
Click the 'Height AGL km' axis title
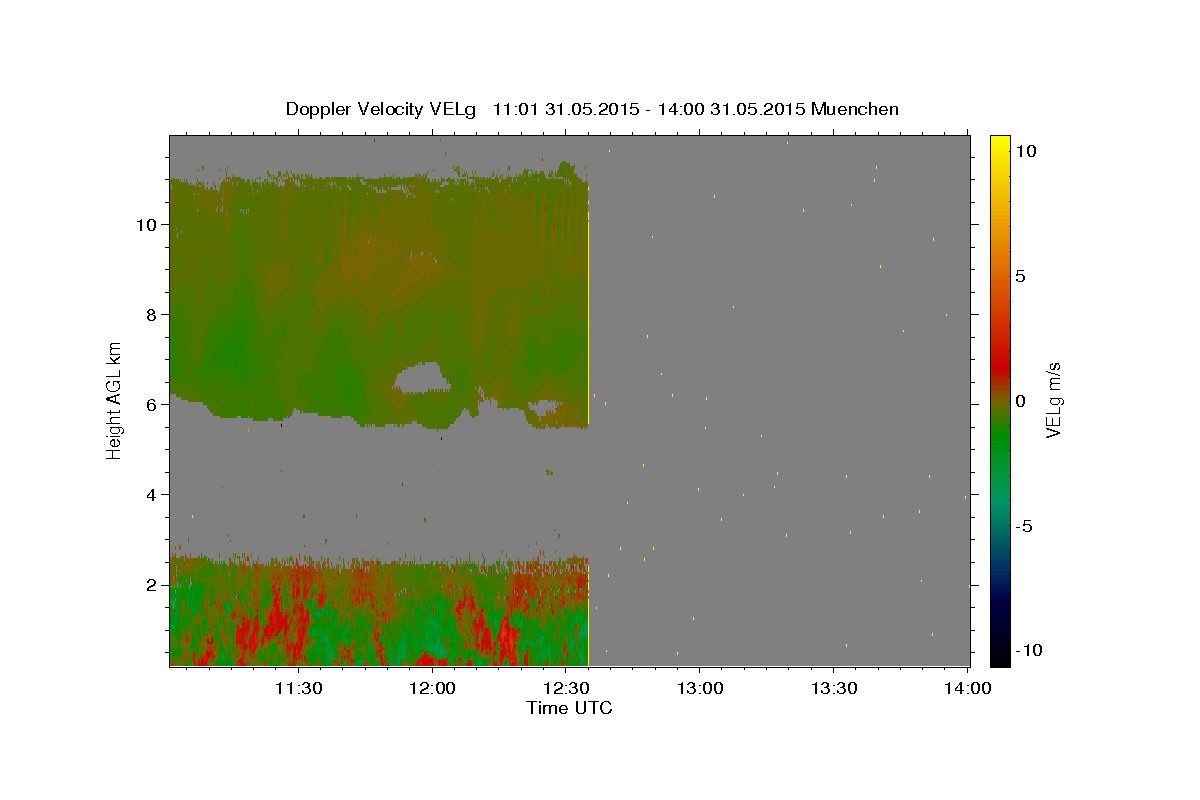pyautogui.click(x=115, y=399)
